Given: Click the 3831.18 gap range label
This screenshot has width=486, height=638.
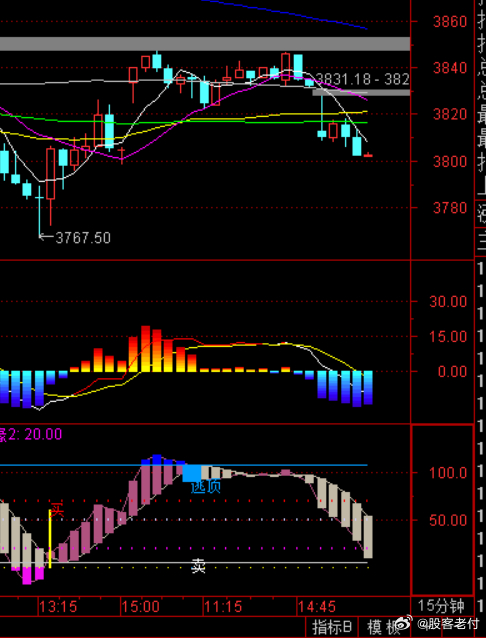Looking at the screenshot, I should [362, 79].
